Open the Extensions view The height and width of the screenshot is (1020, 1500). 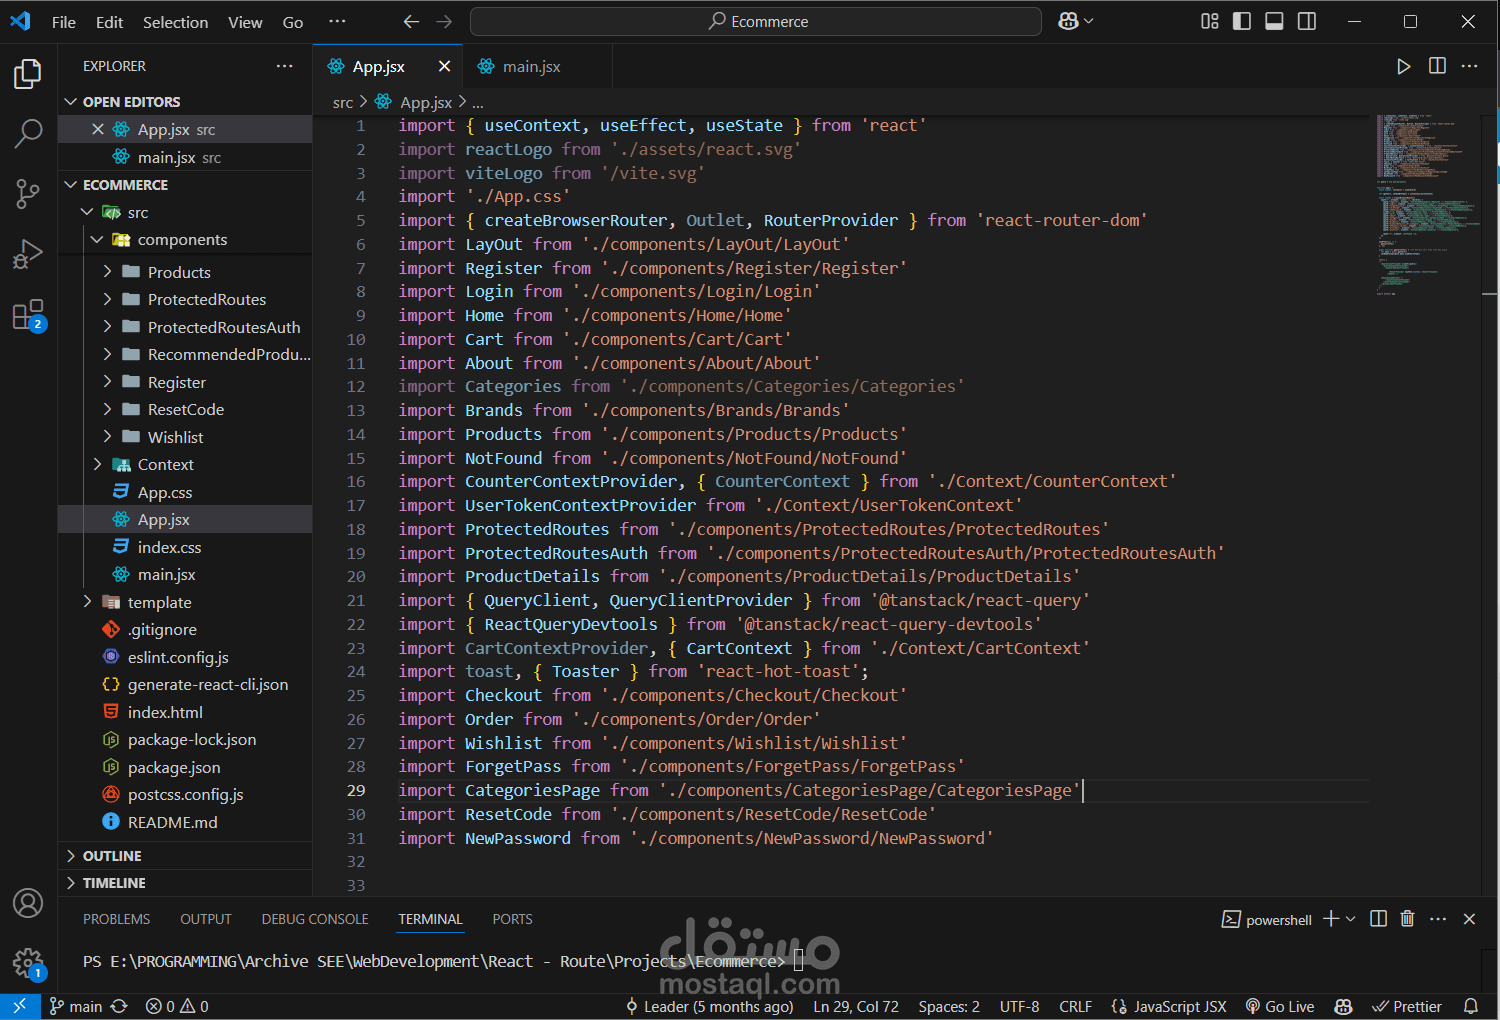[x=28, y=315]
